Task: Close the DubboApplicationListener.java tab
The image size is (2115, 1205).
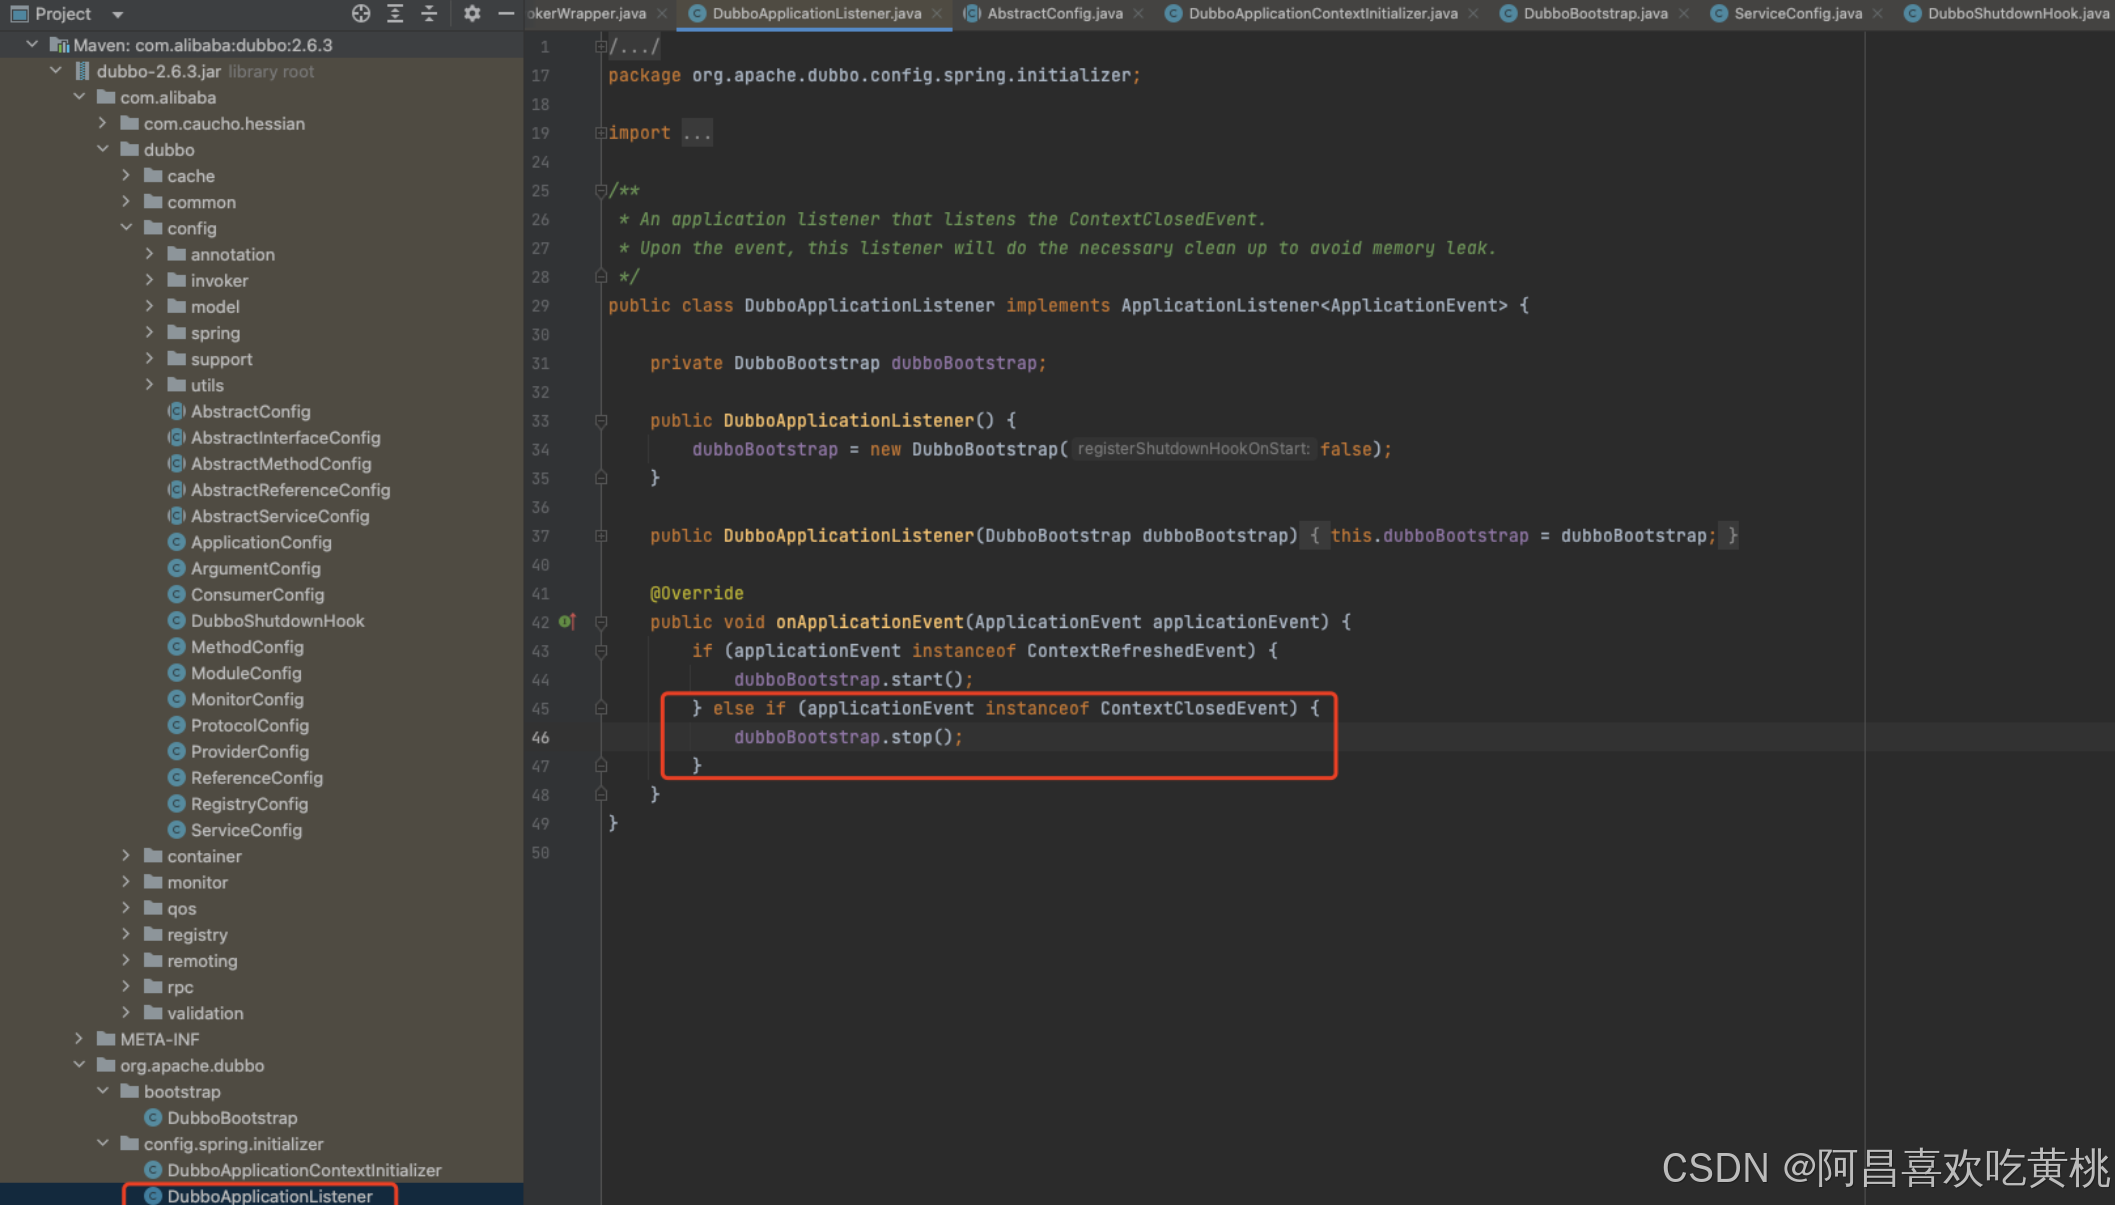Action: [937, 14]
